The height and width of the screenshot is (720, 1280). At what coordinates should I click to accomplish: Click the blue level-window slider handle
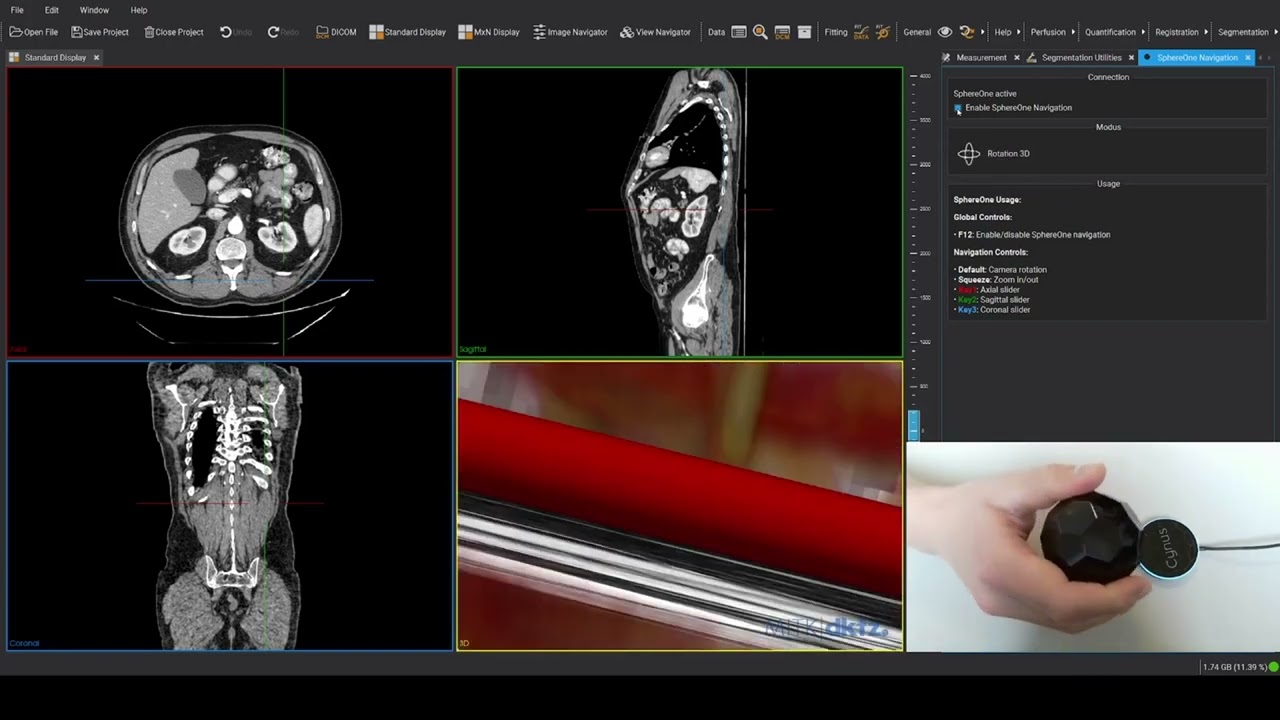pos(913,425)
